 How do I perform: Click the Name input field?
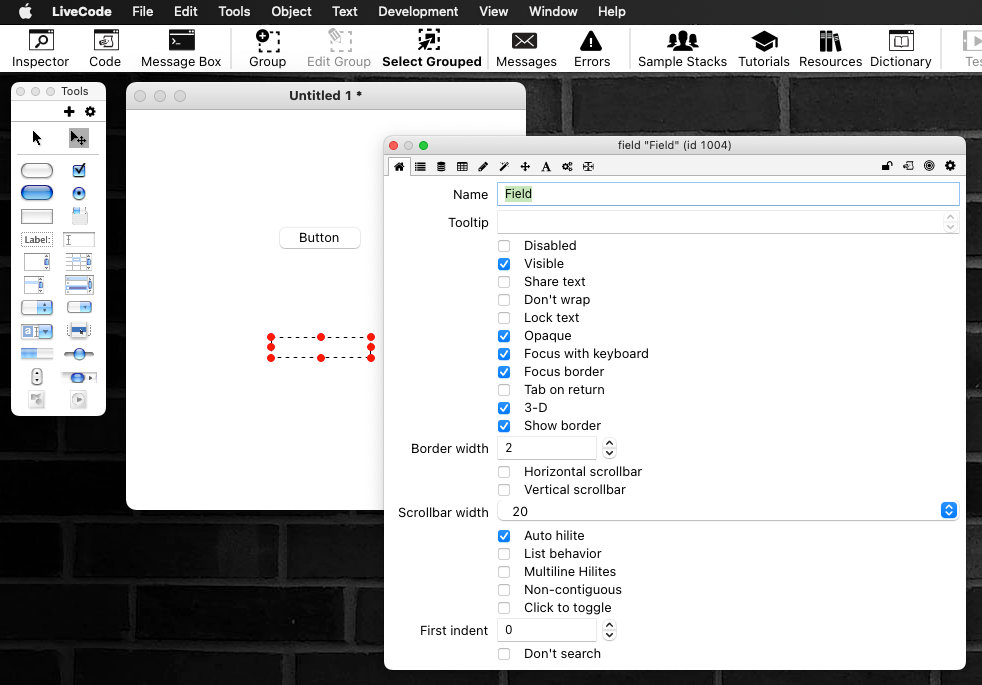[728, 194]
